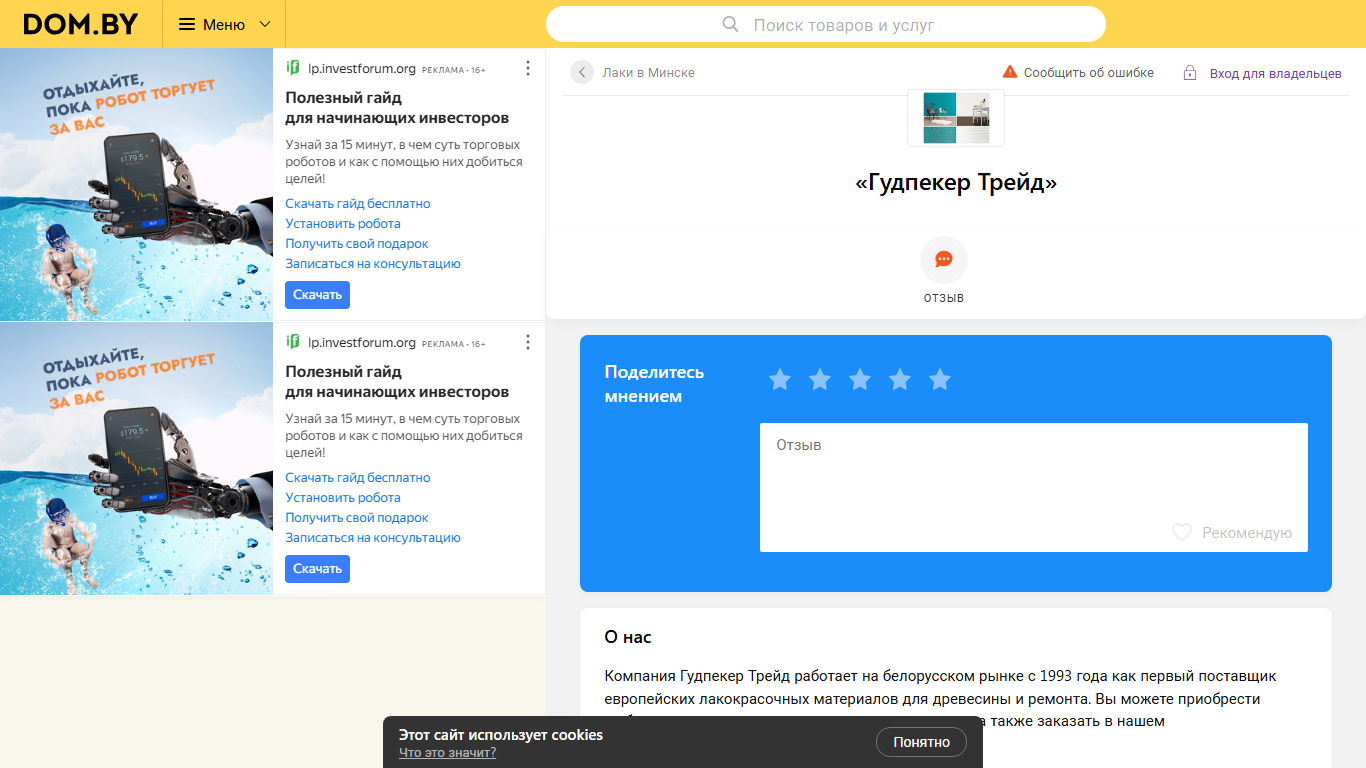Click into the Отзыв review text area
This screenshot has width=1366, height=768.
tap(1034, 487)
